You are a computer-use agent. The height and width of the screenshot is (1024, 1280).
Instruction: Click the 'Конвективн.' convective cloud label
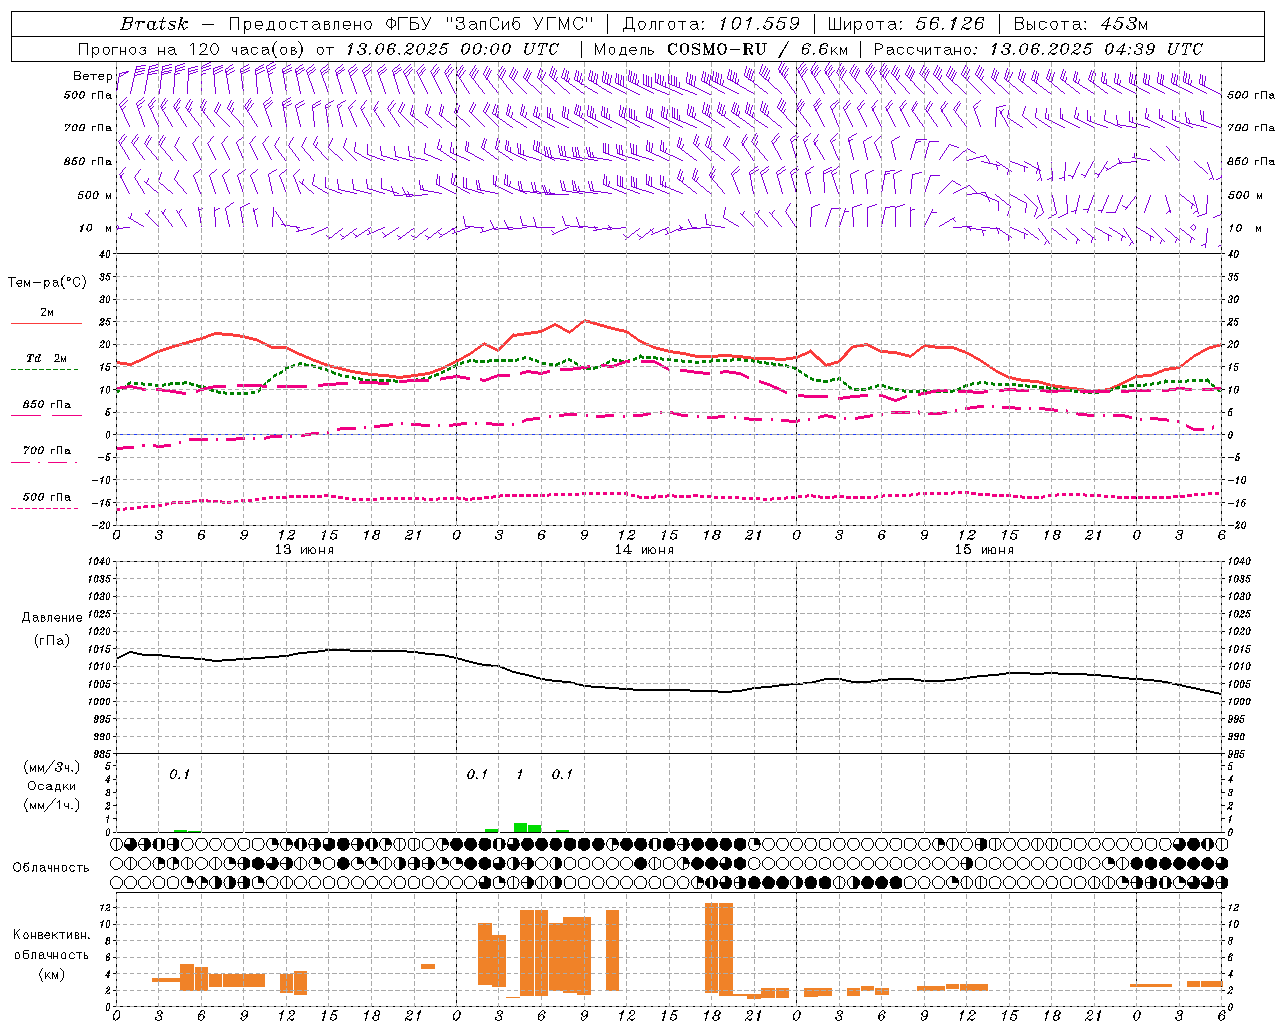tap(51, 935)
